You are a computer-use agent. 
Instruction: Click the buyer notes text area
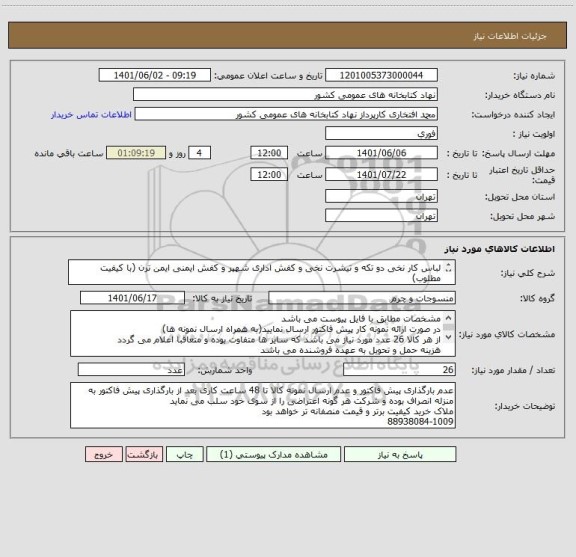pyautogui.click(x=263, y=405)
